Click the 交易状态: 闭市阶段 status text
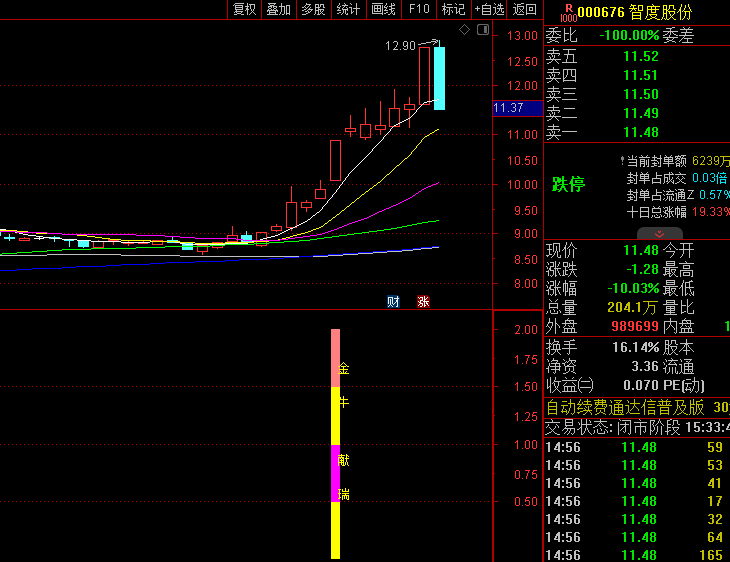 [613, 427]
